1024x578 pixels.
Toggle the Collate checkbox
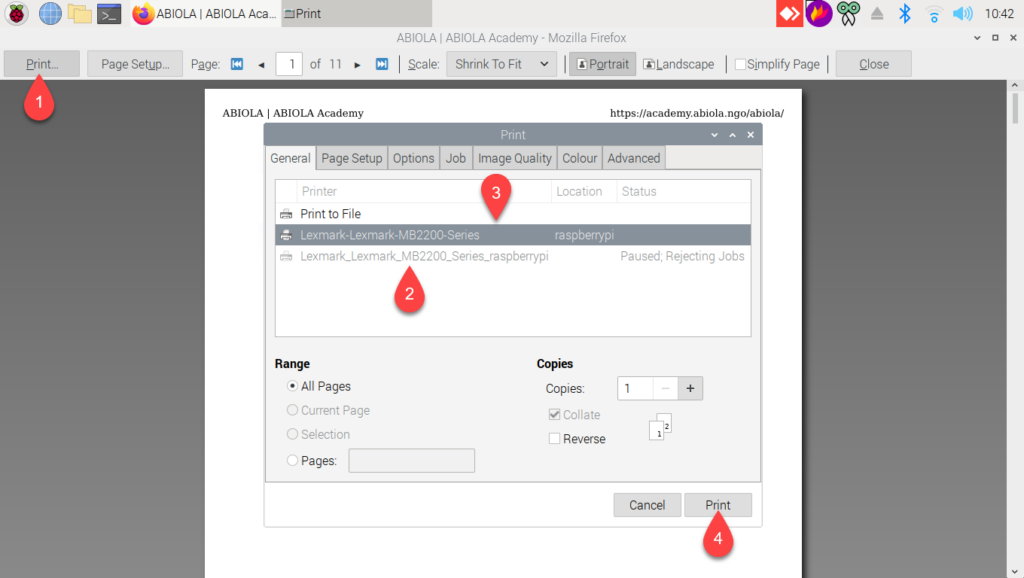point(554,414)
